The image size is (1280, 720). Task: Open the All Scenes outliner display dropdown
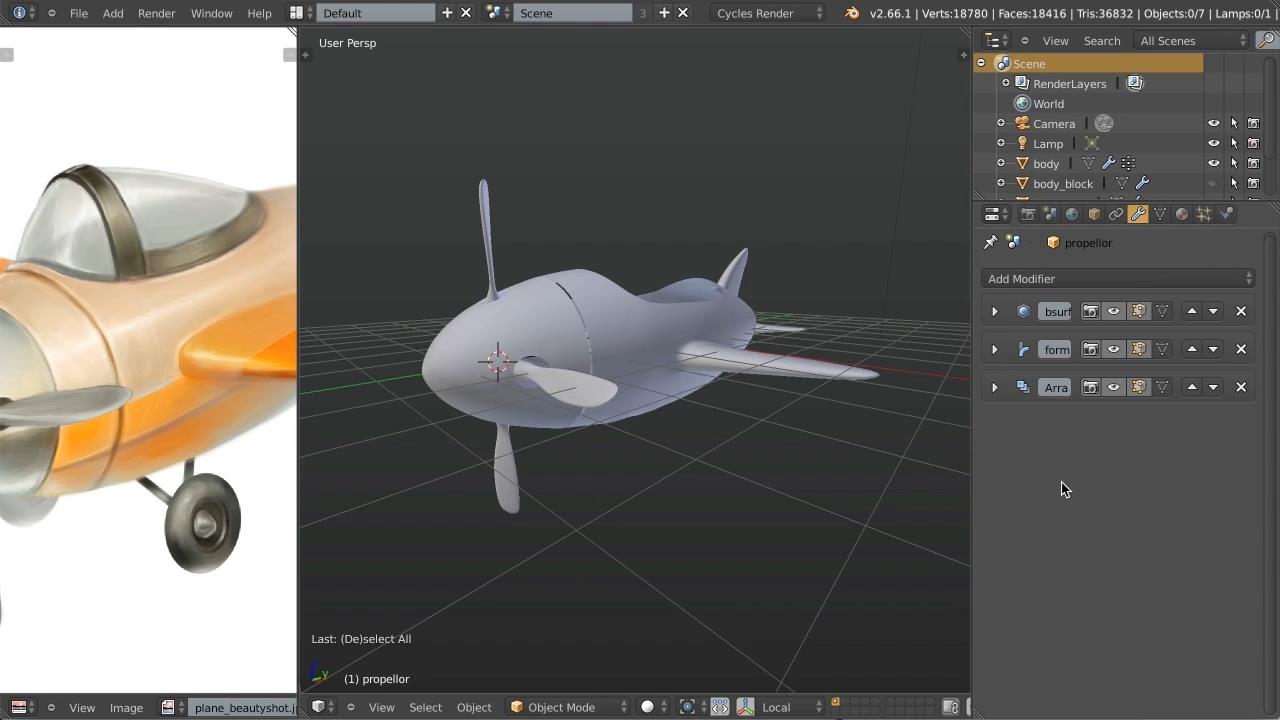[x=1194, y=41]
